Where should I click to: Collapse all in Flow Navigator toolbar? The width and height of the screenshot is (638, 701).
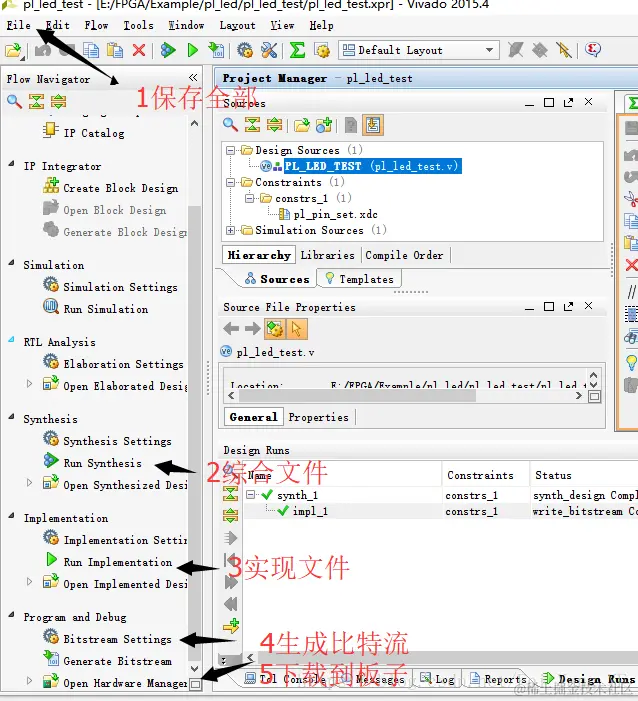(x=37, y=101)
